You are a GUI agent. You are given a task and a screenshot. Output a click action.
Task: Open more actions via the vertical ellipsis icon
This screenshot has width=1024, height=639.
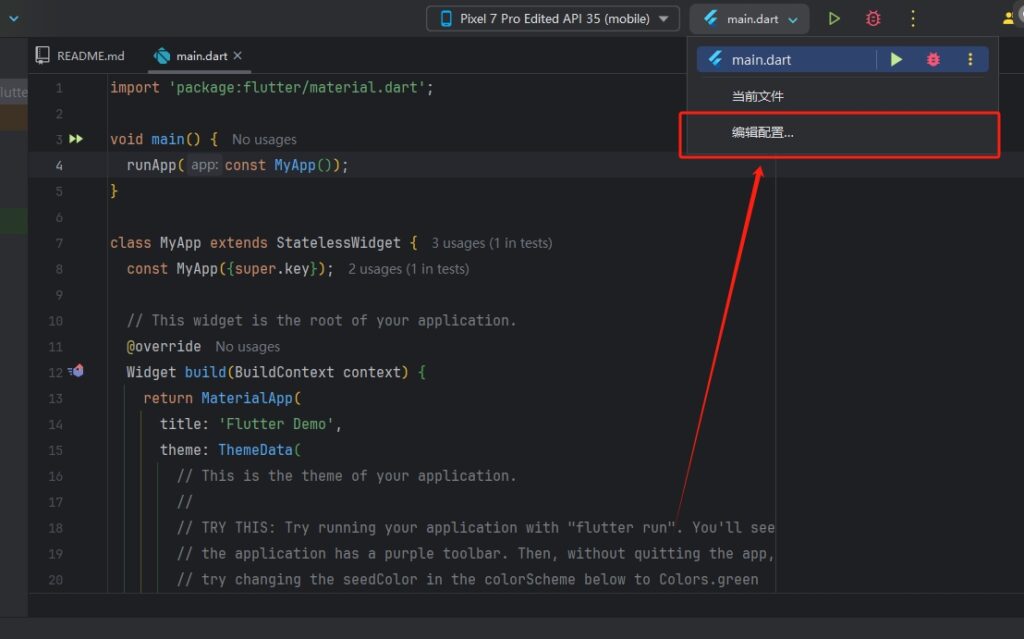[x=911, y=18]
